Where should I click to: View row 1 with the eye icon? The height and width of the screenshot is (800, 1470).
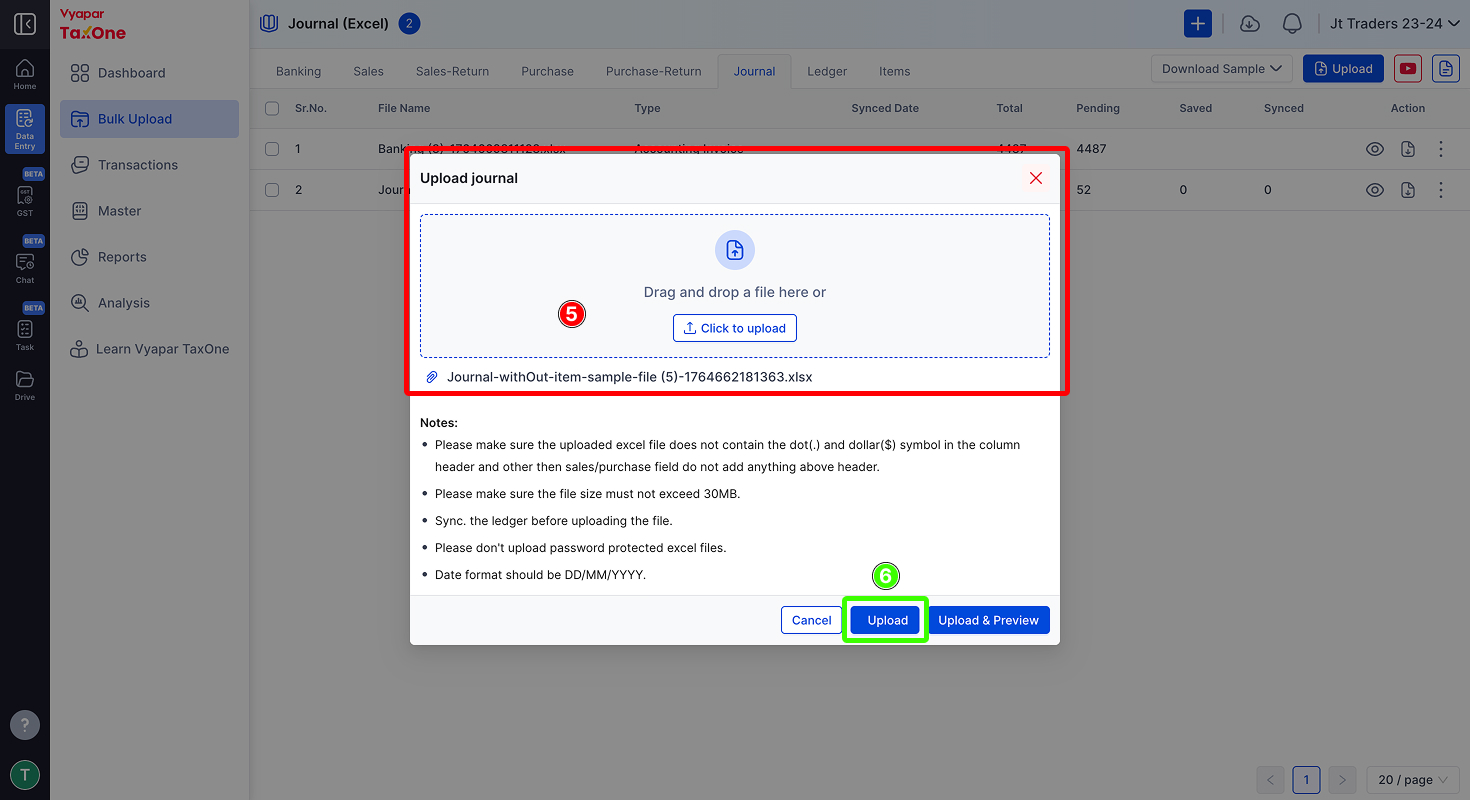pos(1375,149)
